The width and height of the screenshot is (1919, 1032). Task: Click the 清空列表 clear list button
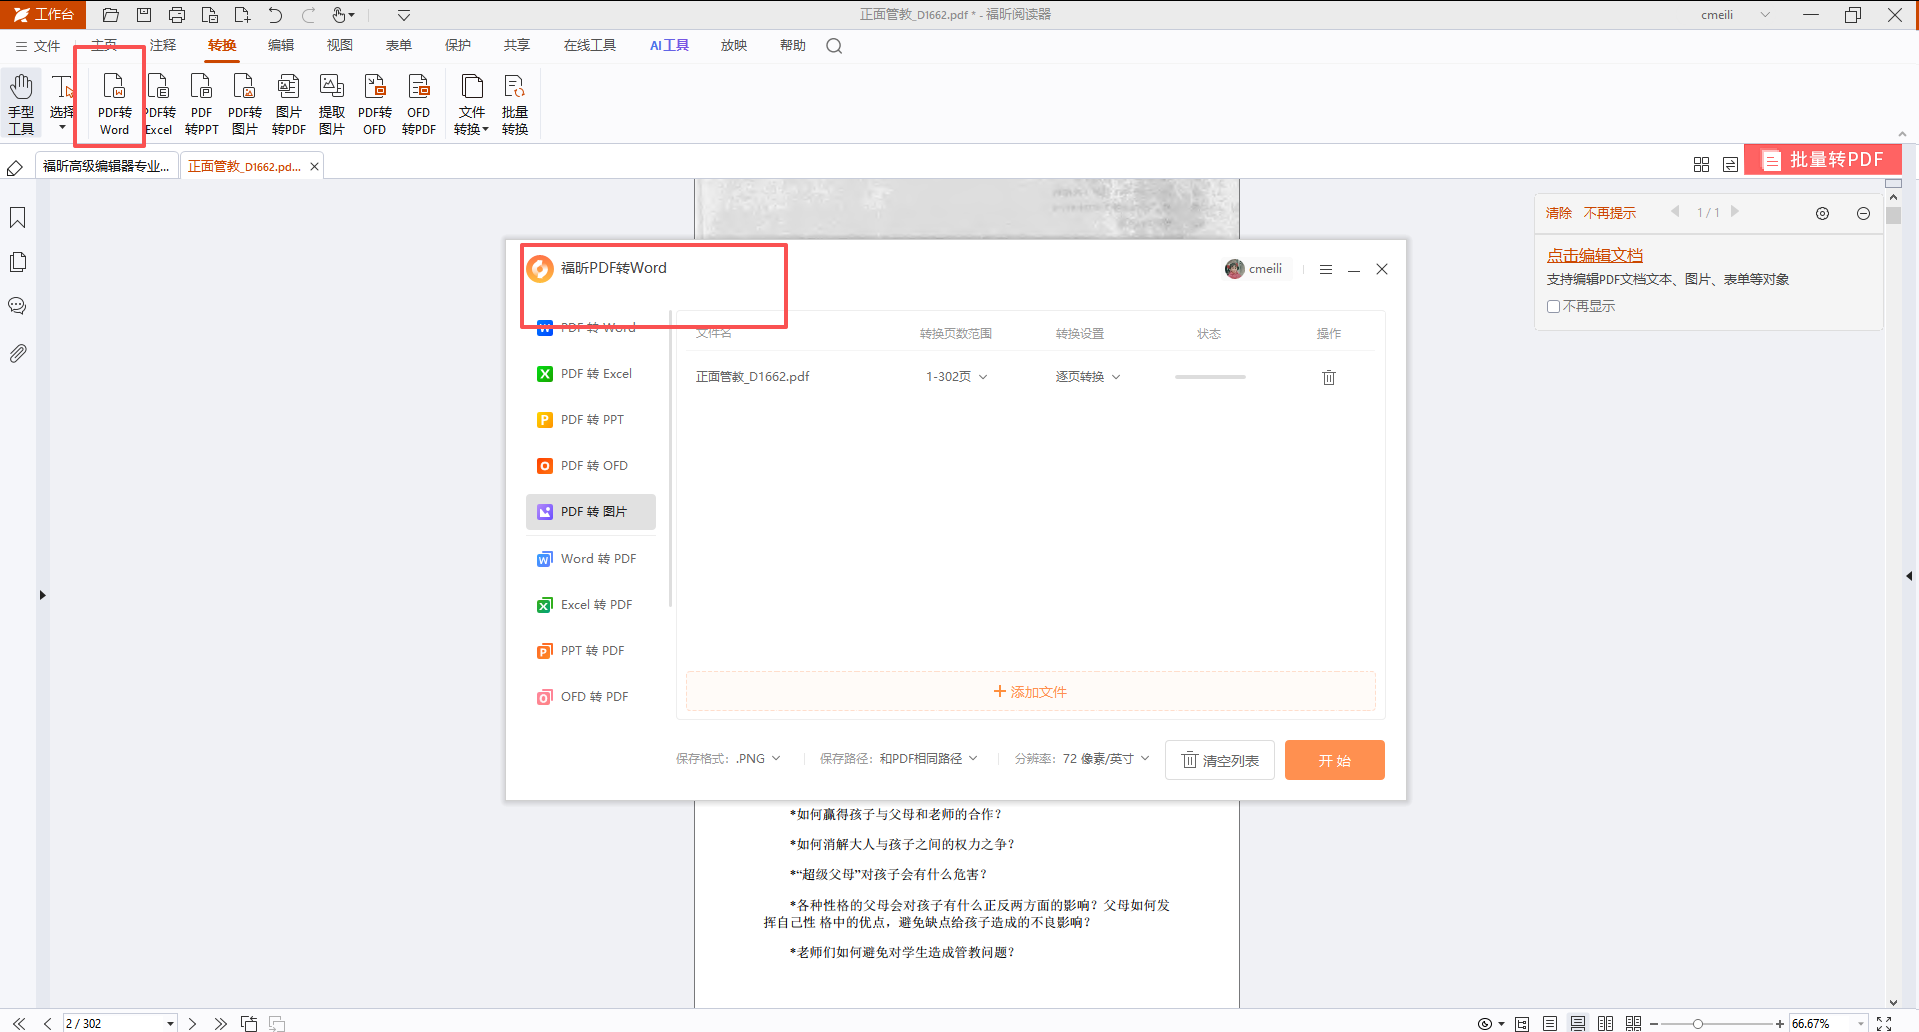point(1220,760)
